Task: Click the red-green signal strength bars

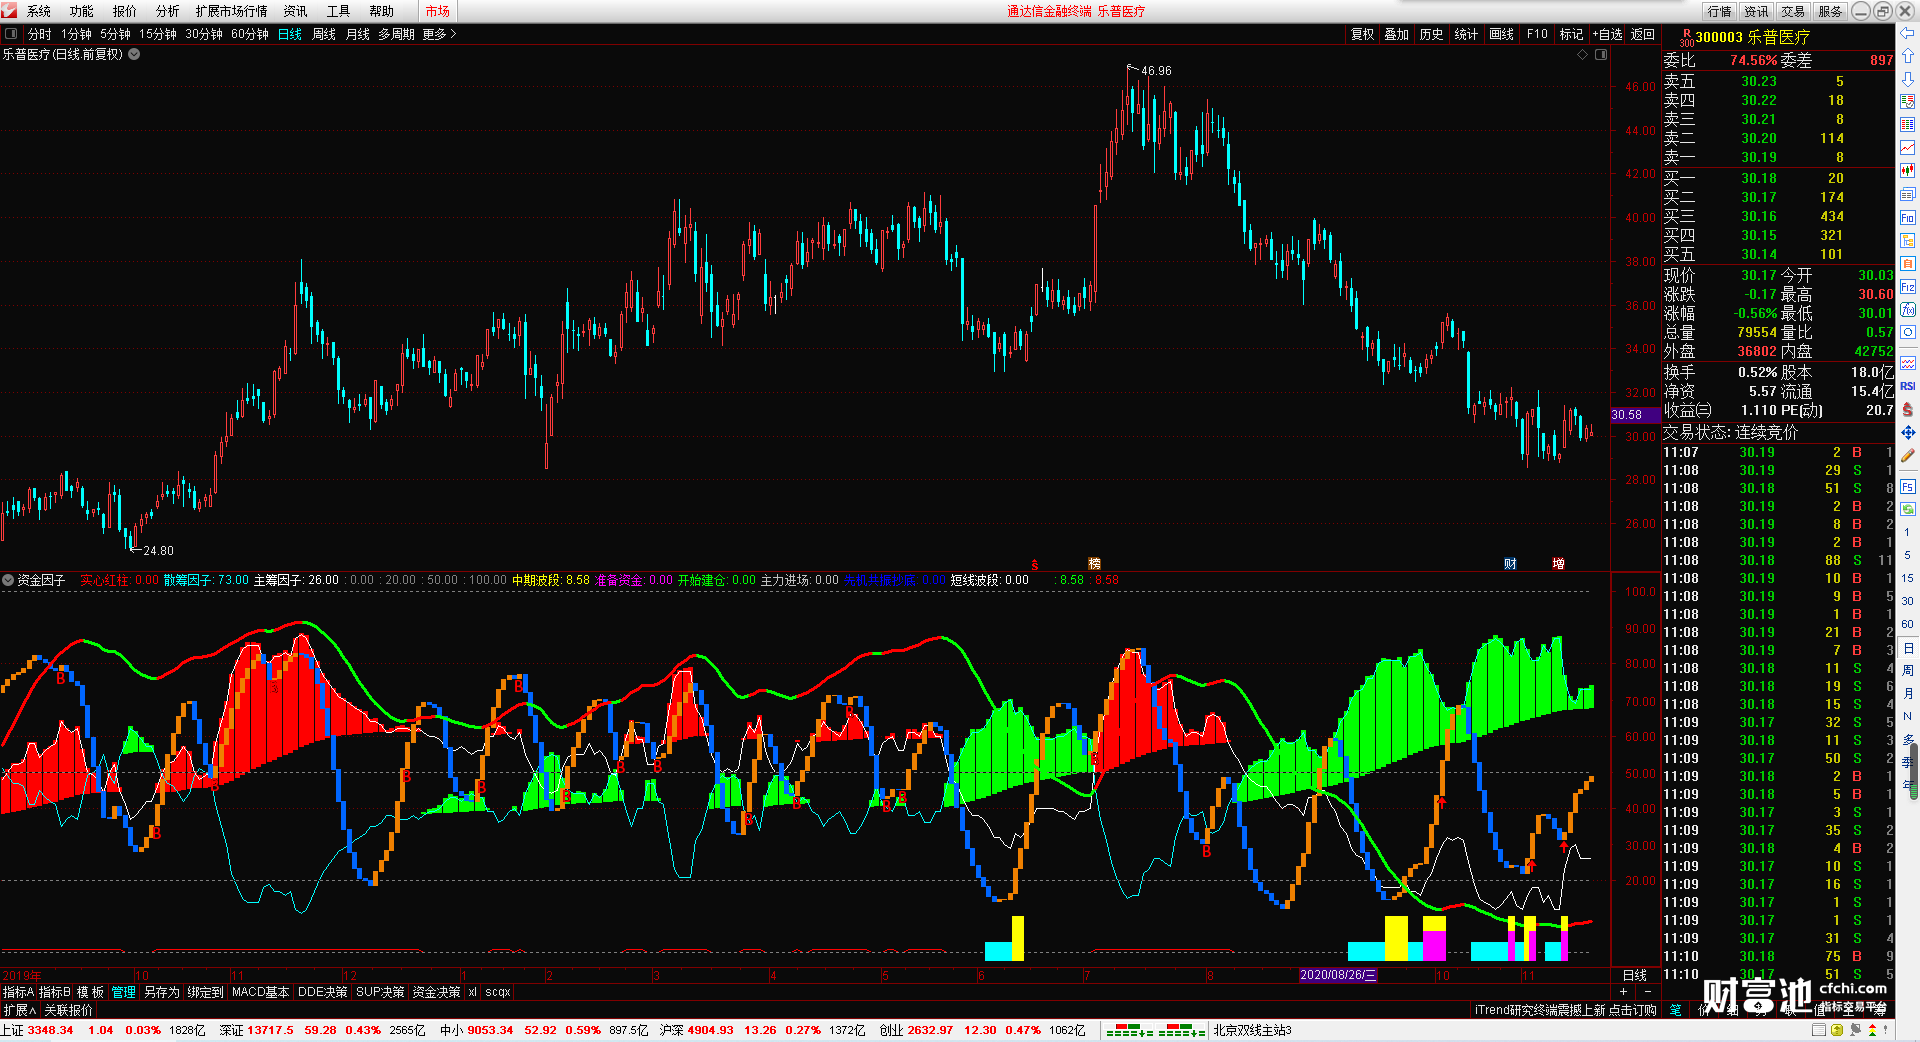Action: (1154, 1030)
